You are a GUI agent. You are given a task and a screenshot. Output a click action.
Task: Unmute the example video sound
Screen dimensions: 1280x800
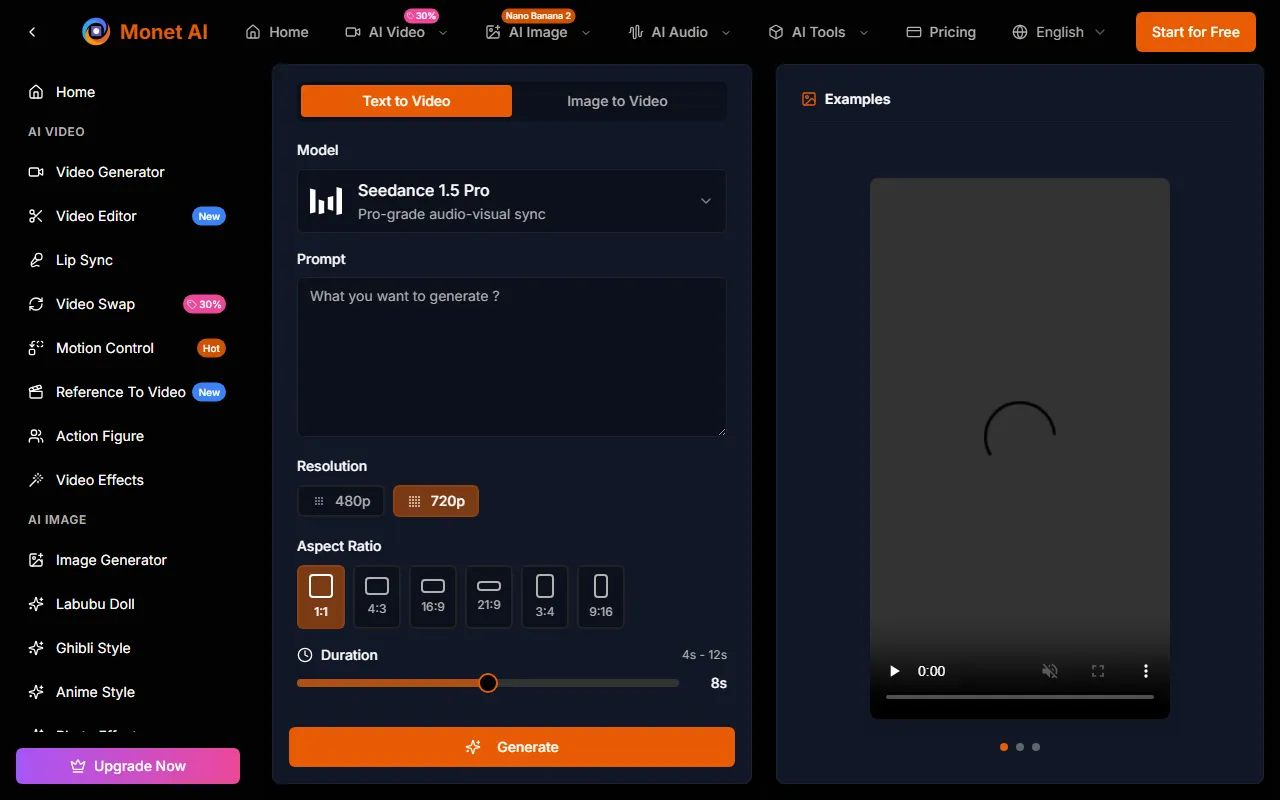[1049, 671]
